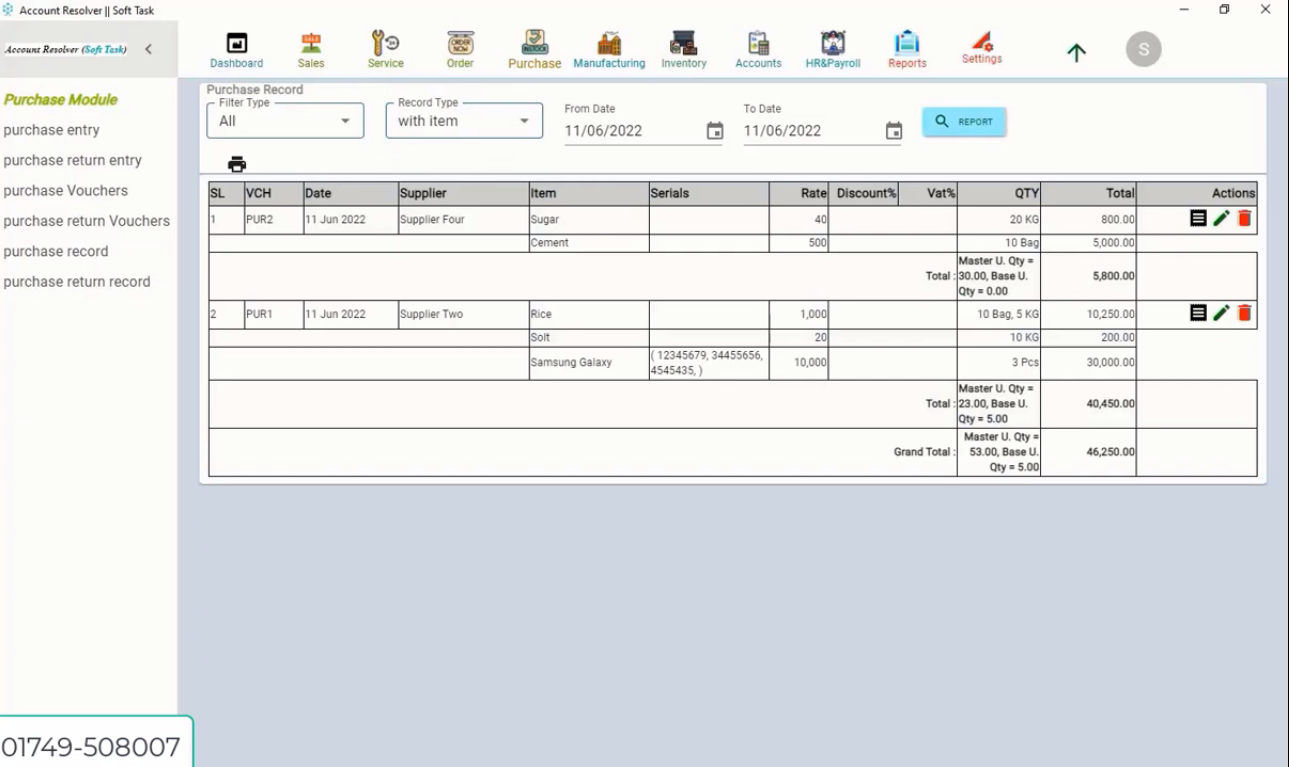This screenshot has width=1289, height=767.
Task: Select the Sales module icon
Action: coord(310,48)
